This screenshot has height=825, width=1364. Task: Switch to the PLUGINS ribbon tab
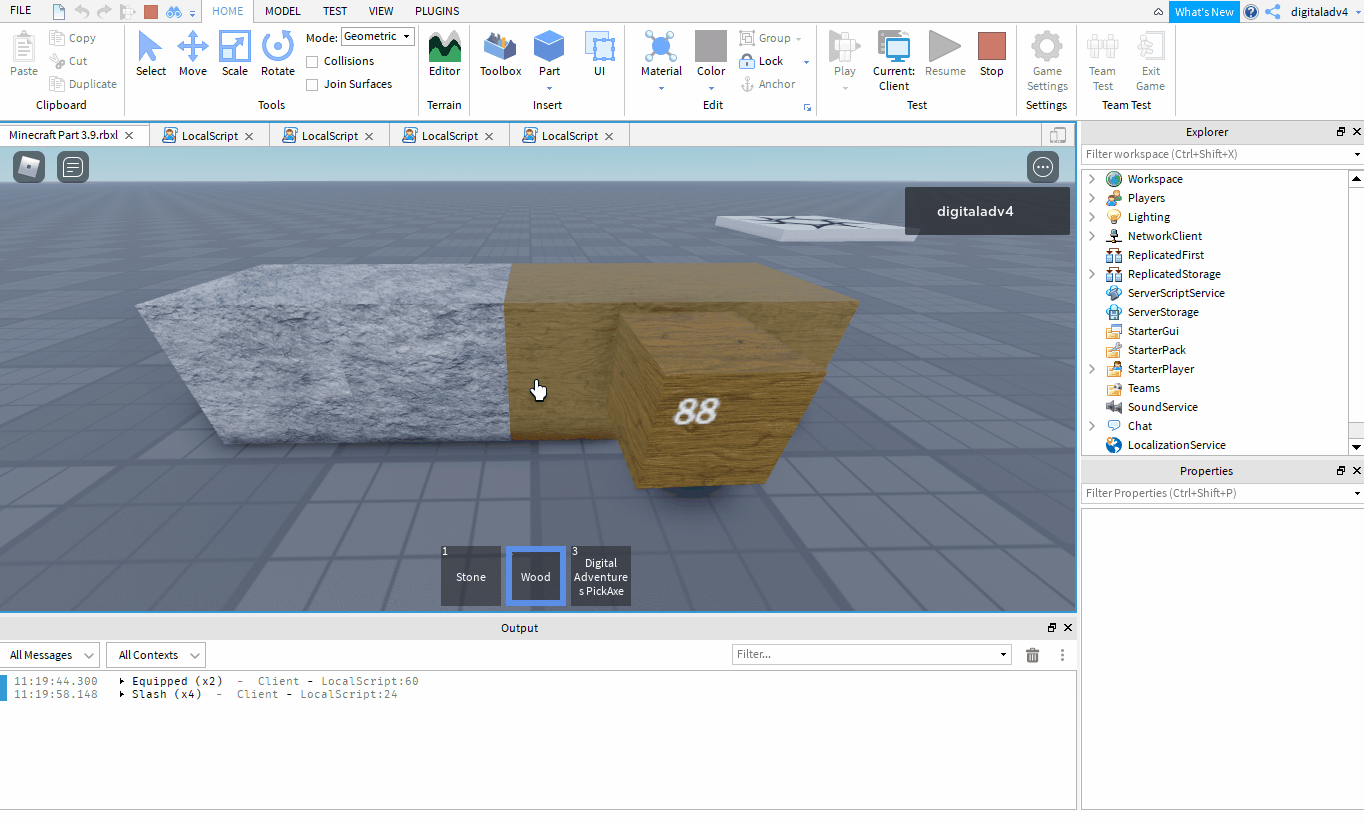point(437,11)
